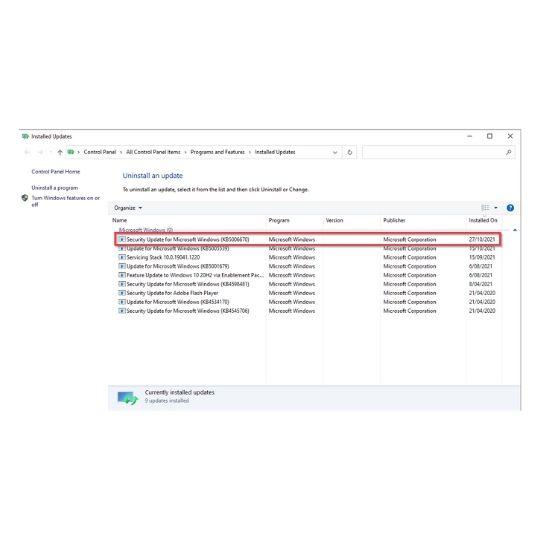Click the shield icon beside Turn Windows features
This screenshot has width=540, height=540.
tap(25, 198)
